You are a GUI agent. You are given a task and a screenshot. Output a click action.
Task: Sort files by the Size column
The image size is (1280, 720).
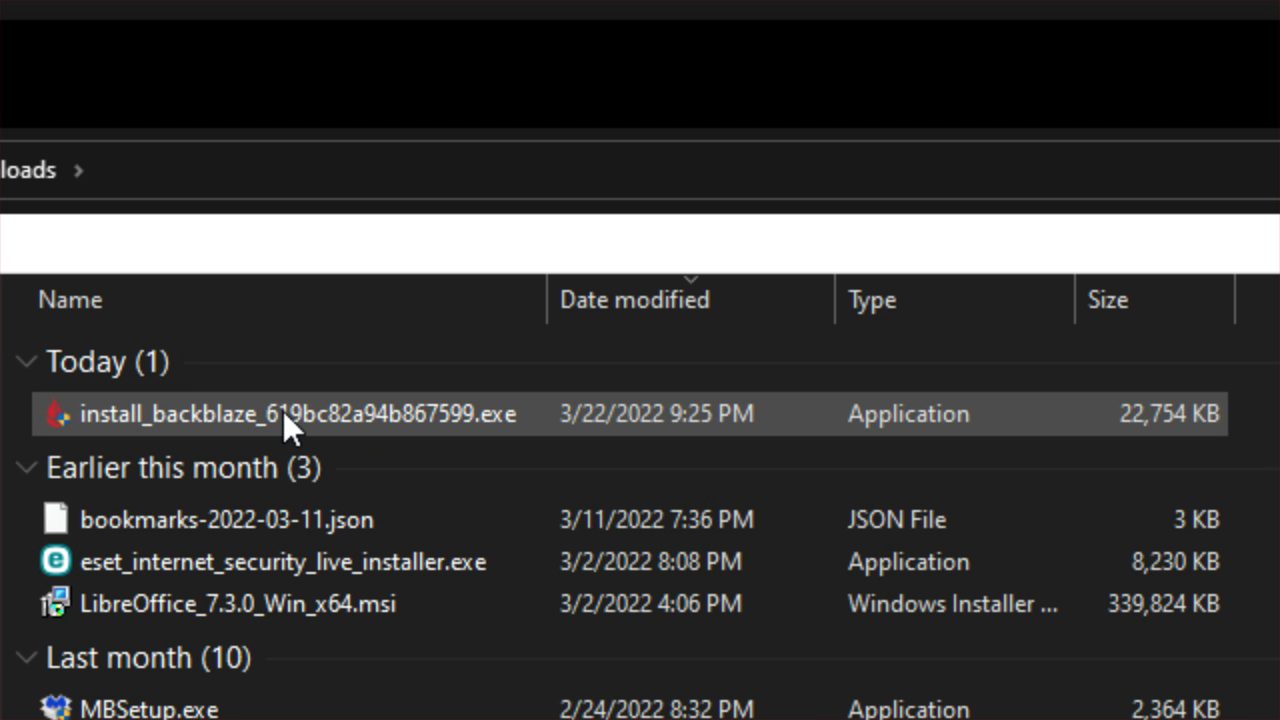coord(1108,299)
